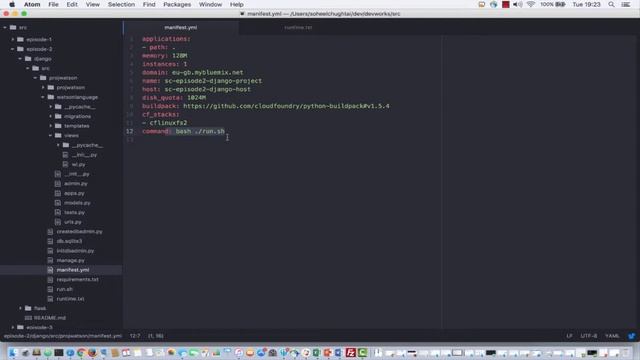Collapse the django folder

pyautogui.click(x=20, y=59)
